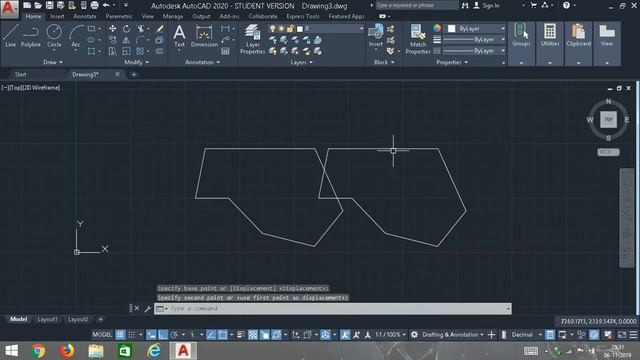Screen dimensions: 640x360
Task: Expand the Draw panel dropdown
Action: tap(53, 62)
